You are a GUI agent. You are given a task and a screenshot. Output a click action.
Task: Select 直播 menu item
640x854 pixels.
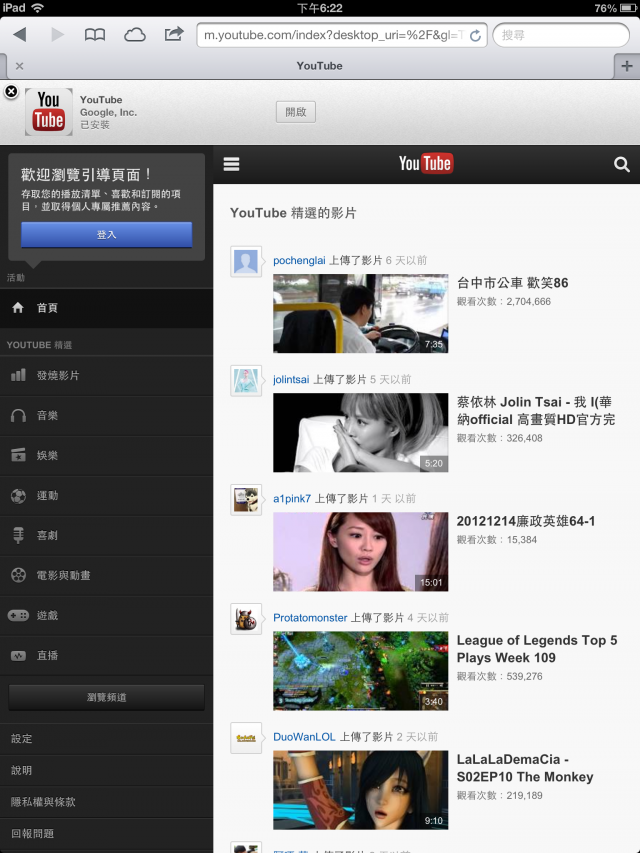pyautogui.click(x=106, y=656)
